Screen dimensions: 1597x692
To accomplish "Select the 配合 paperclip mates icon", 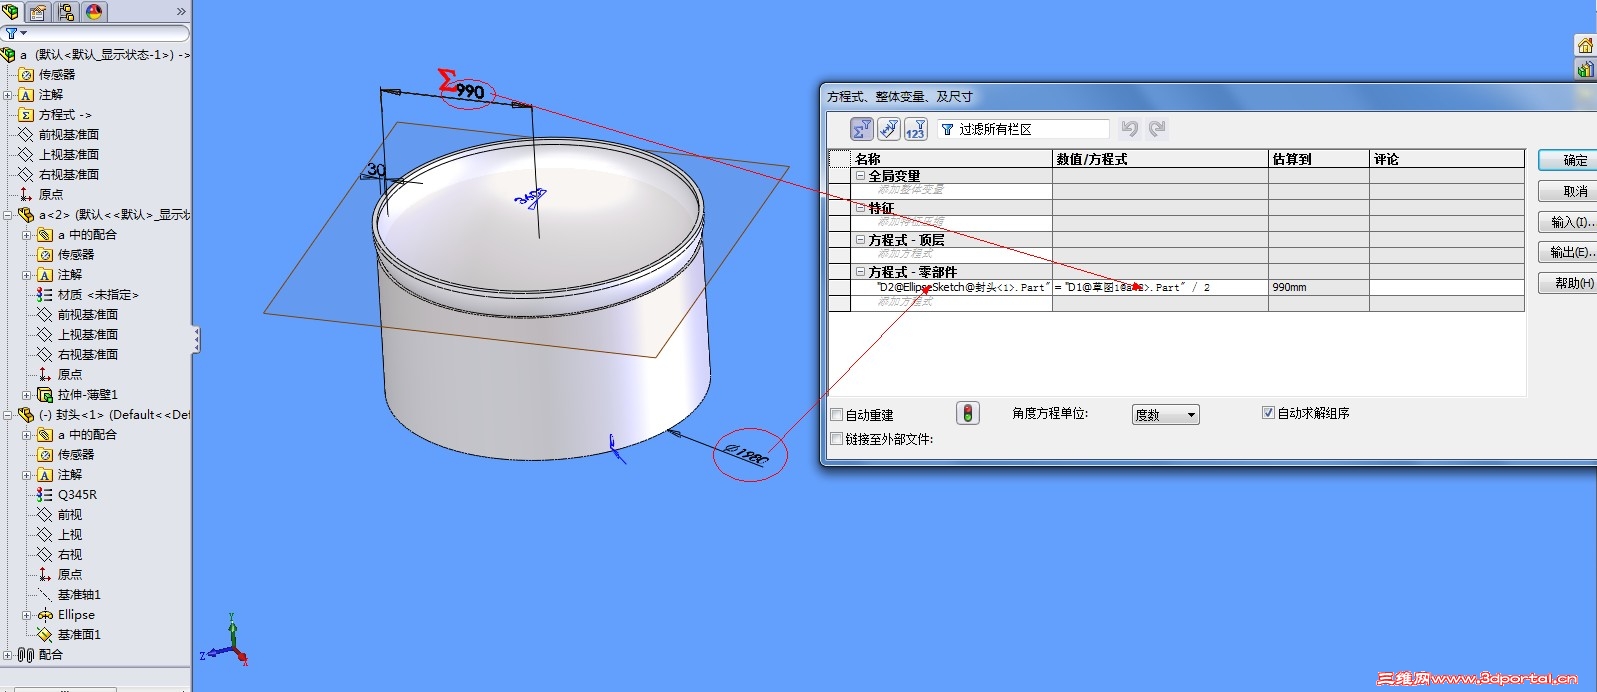I will click(26, 655).
